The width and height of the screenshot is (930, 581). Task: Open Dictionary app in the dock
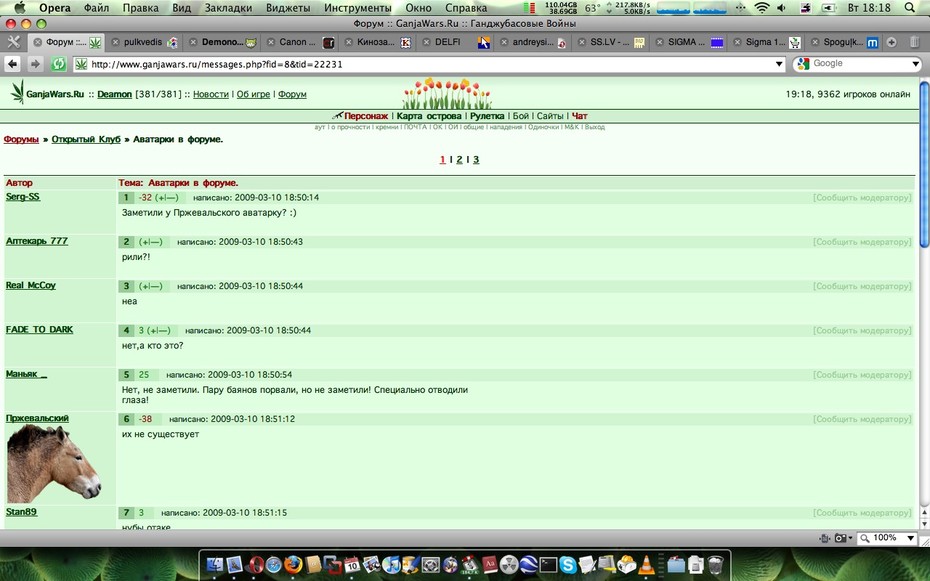489,564
